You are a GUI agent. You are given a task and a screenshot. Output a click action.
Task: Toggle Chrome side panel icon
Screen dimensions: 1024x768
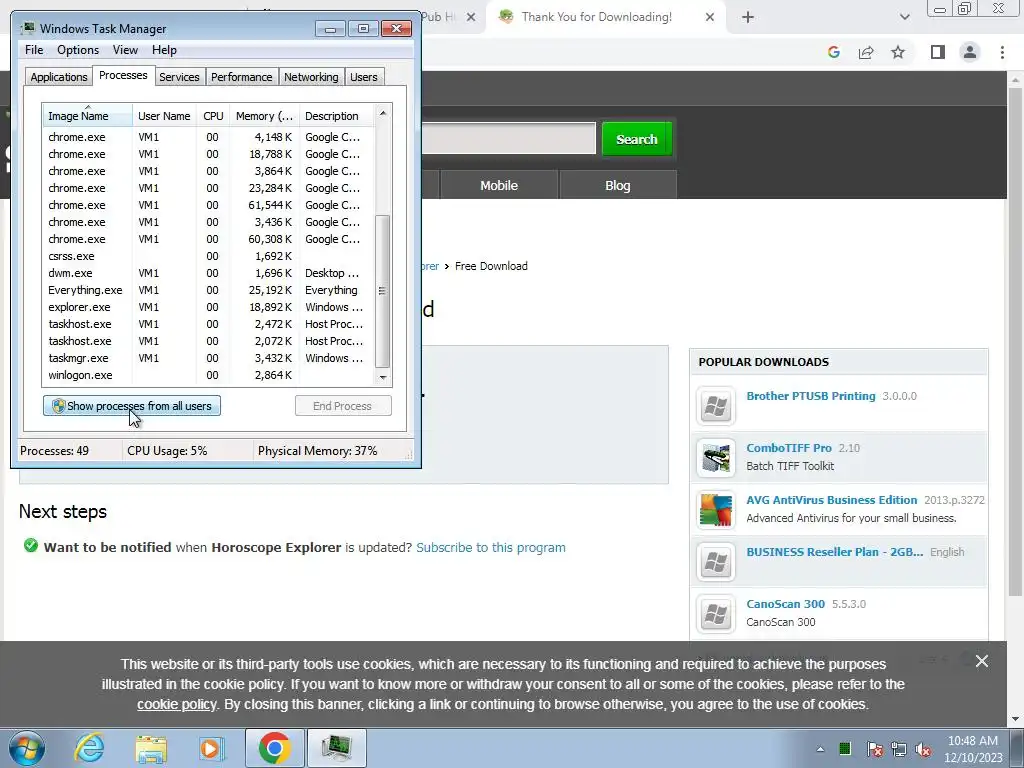(938, 52)
